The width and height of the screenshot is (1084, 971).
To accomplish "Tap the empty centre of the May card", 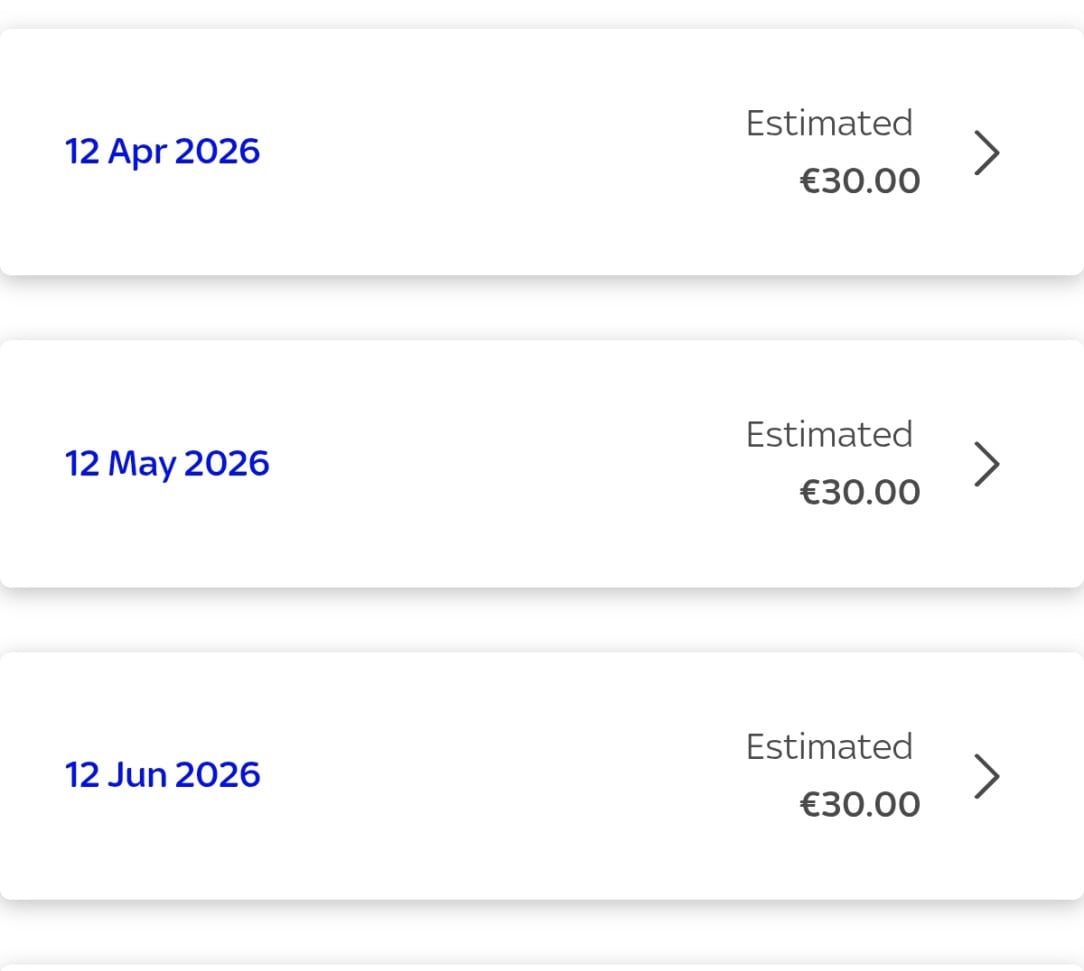I will (500, 464).
